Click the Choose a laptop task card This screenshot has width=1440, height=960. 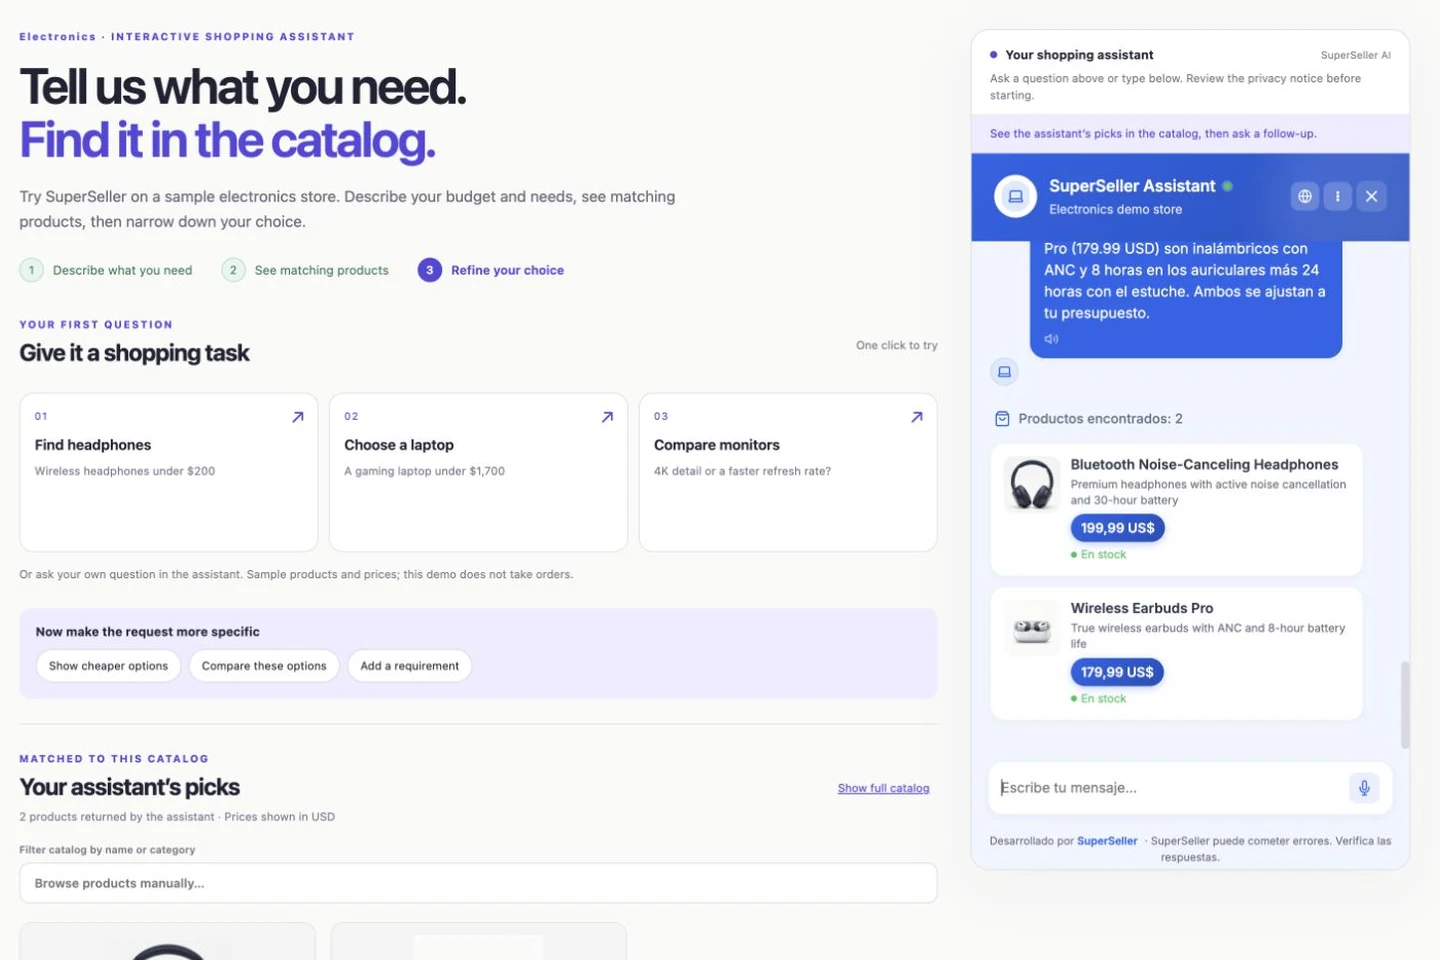[x=478, y=472]
